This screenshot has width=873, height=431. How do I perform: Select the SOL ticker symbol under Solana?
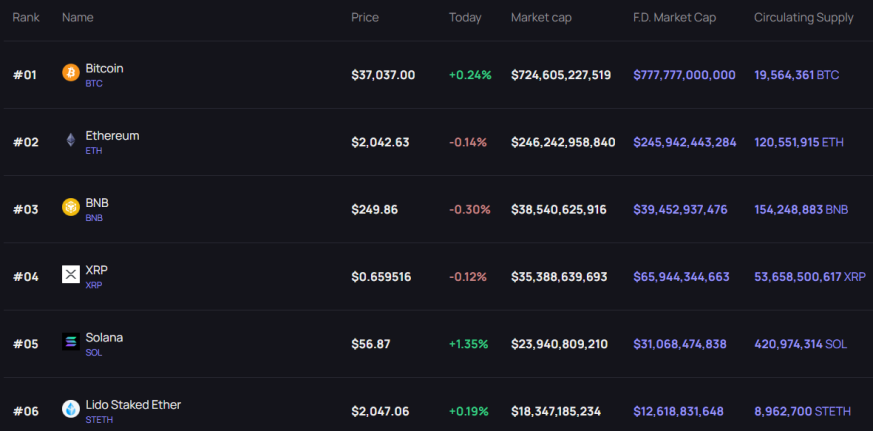pos(94,352)
